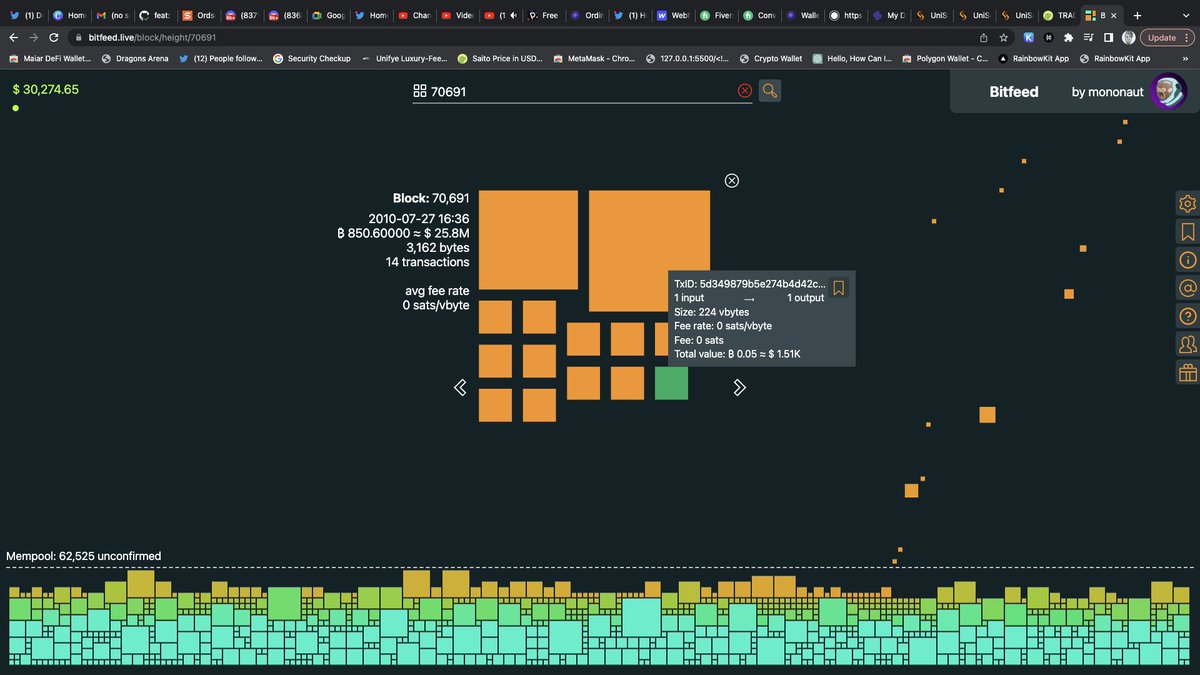Click the magnifying glass search icon

coord(769,90)
